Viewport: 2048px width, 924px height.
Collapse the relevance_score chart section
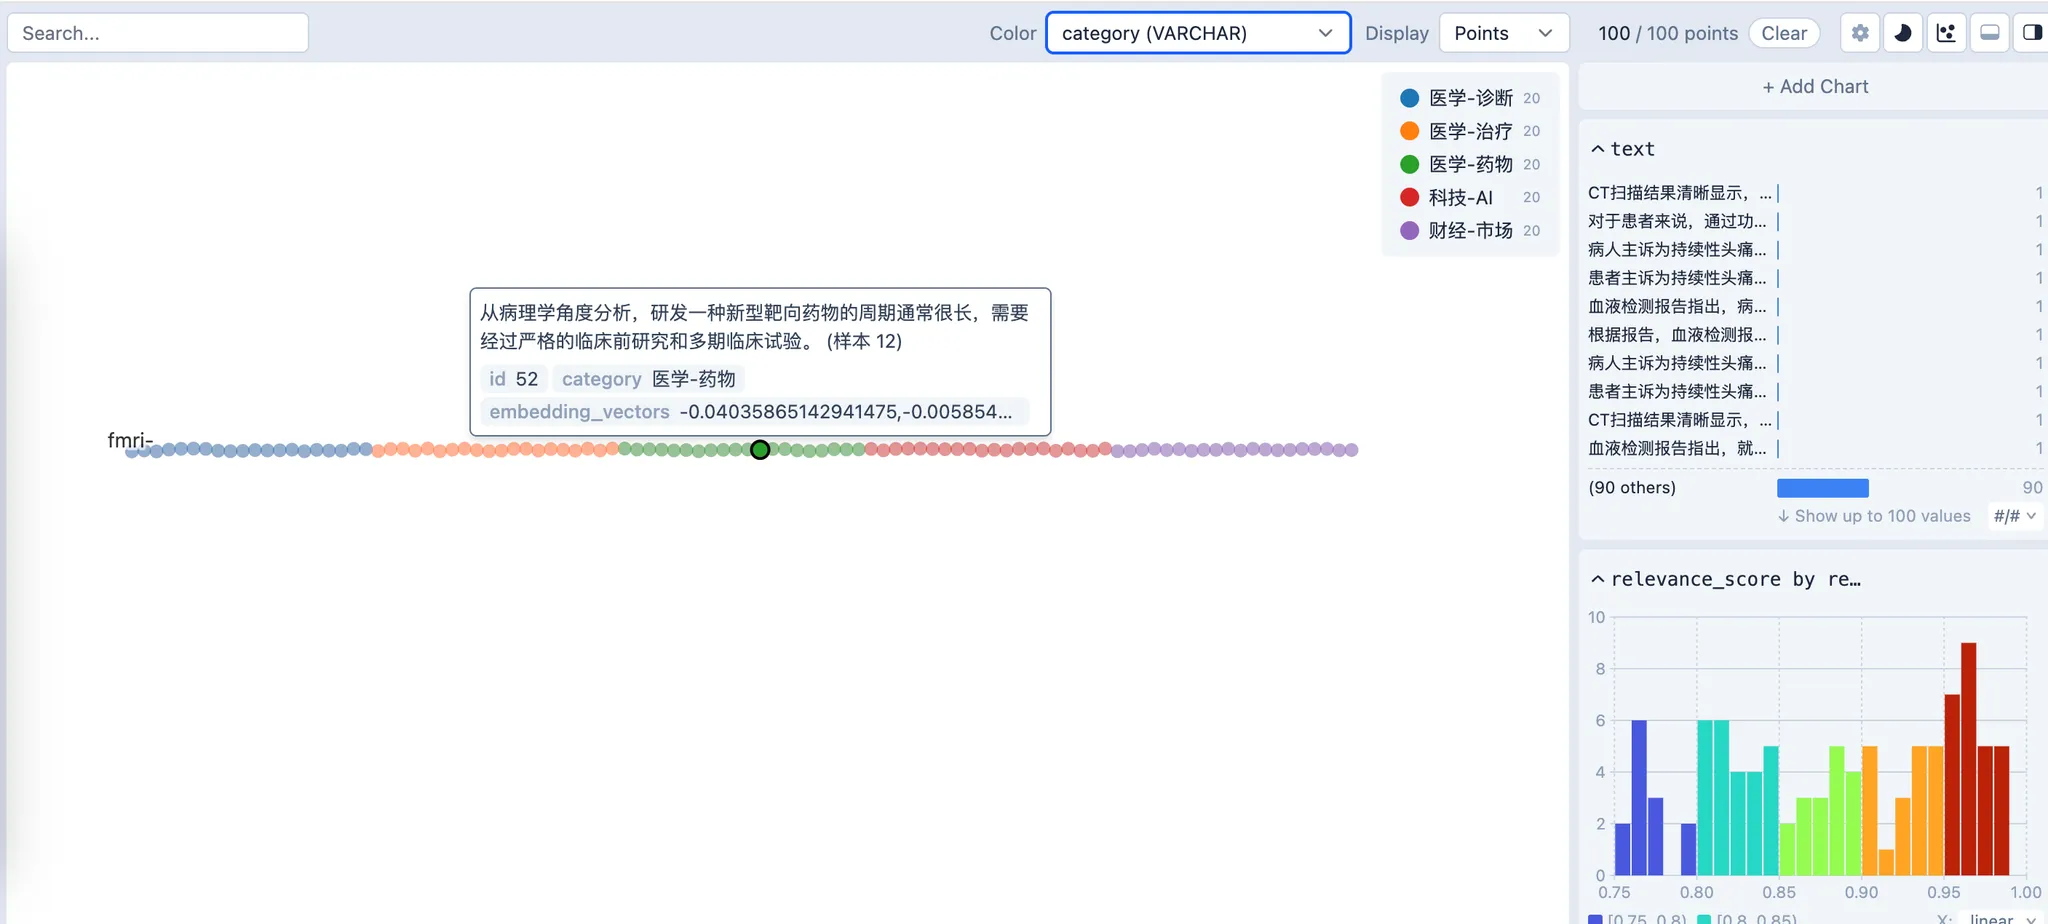tap(1598, 579)
